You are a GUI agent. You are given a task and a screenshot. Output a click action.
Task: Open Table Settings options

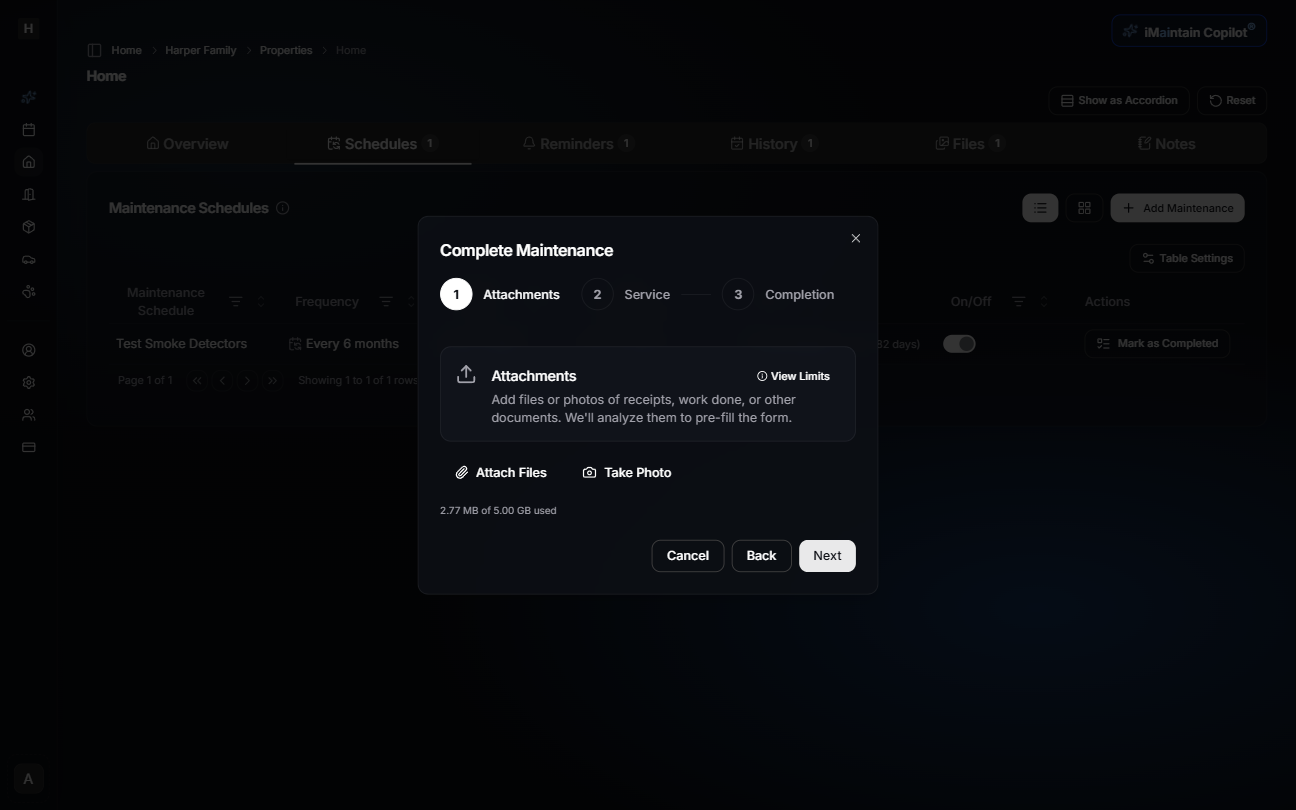click(1186, 258)
